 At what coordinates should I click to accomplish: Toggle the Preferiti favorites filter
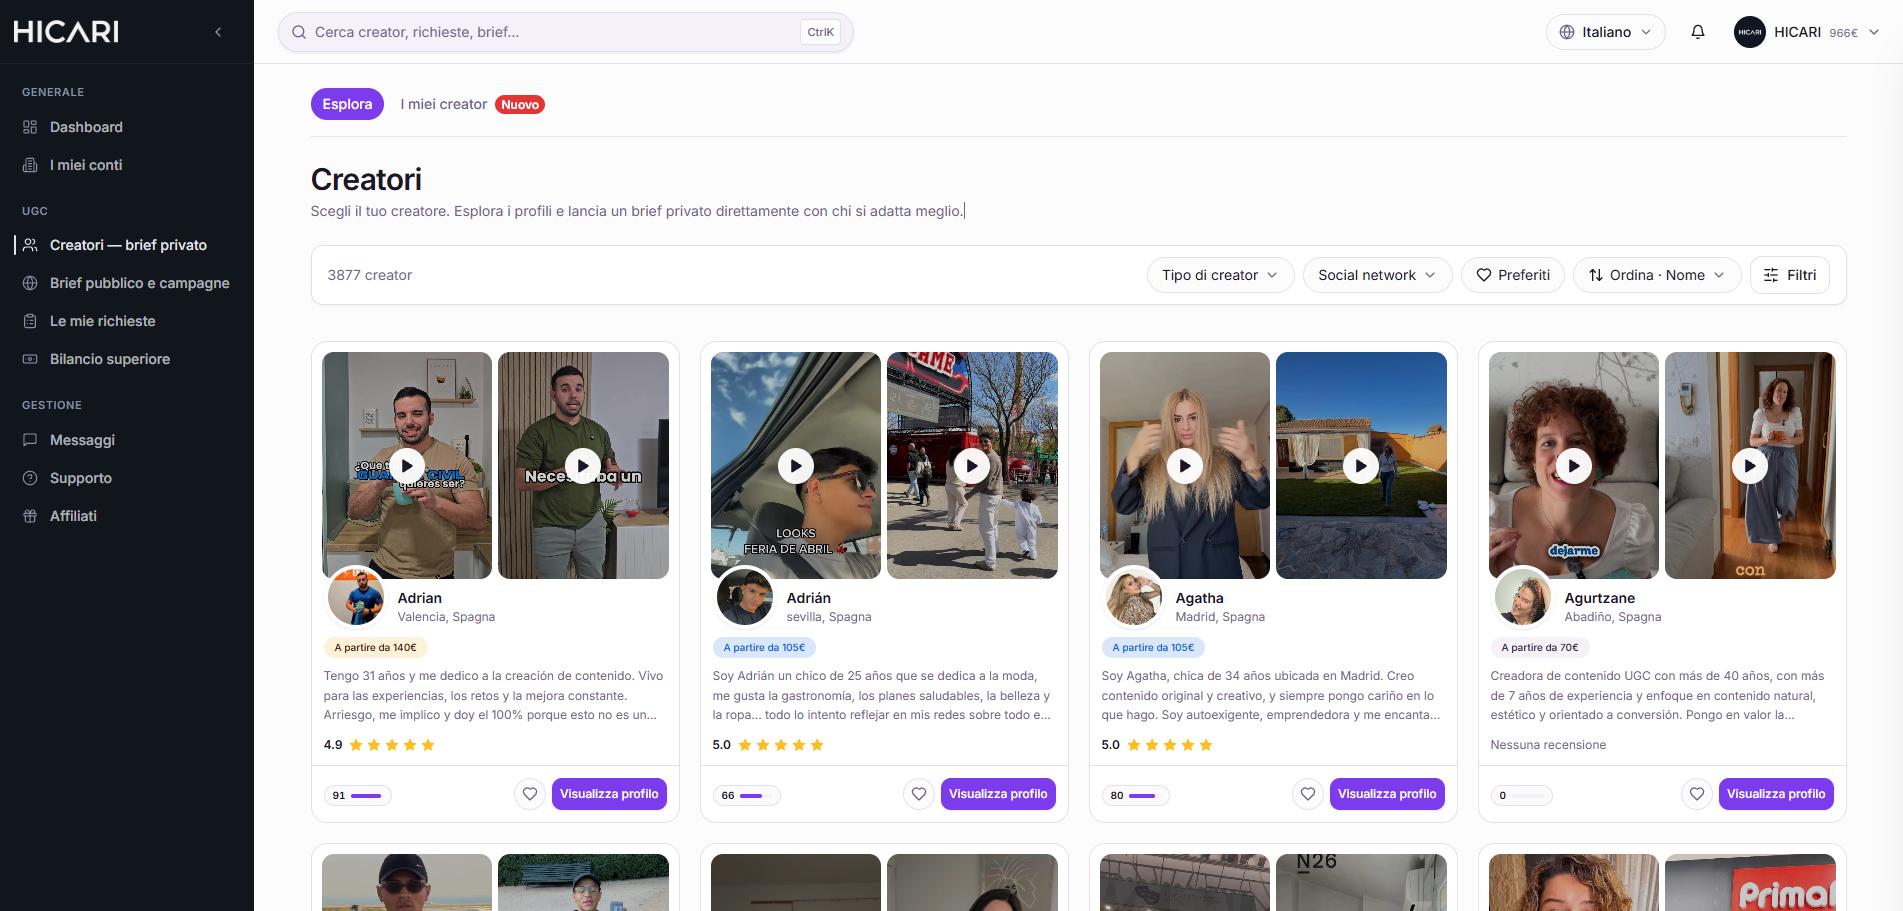coord(1513,275)
